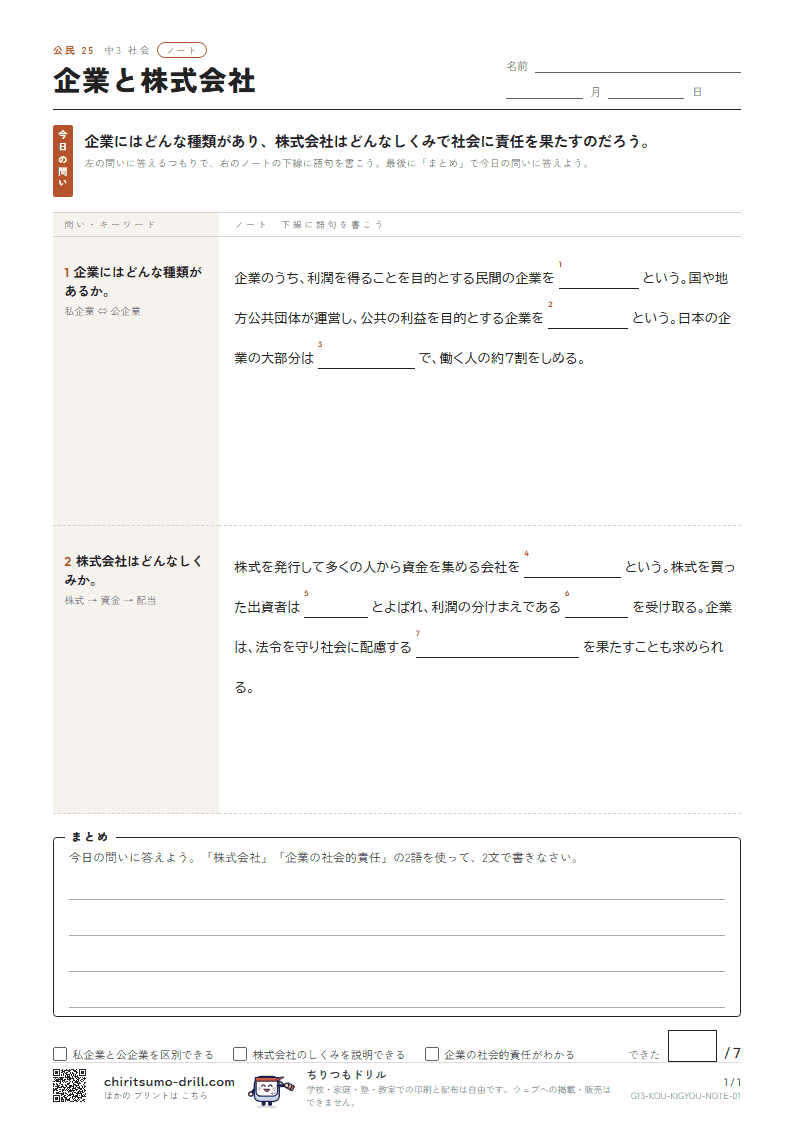The height and width of the screenshot is (1123, 794).
Task: Click the できた label
Action: point(644,1055)
